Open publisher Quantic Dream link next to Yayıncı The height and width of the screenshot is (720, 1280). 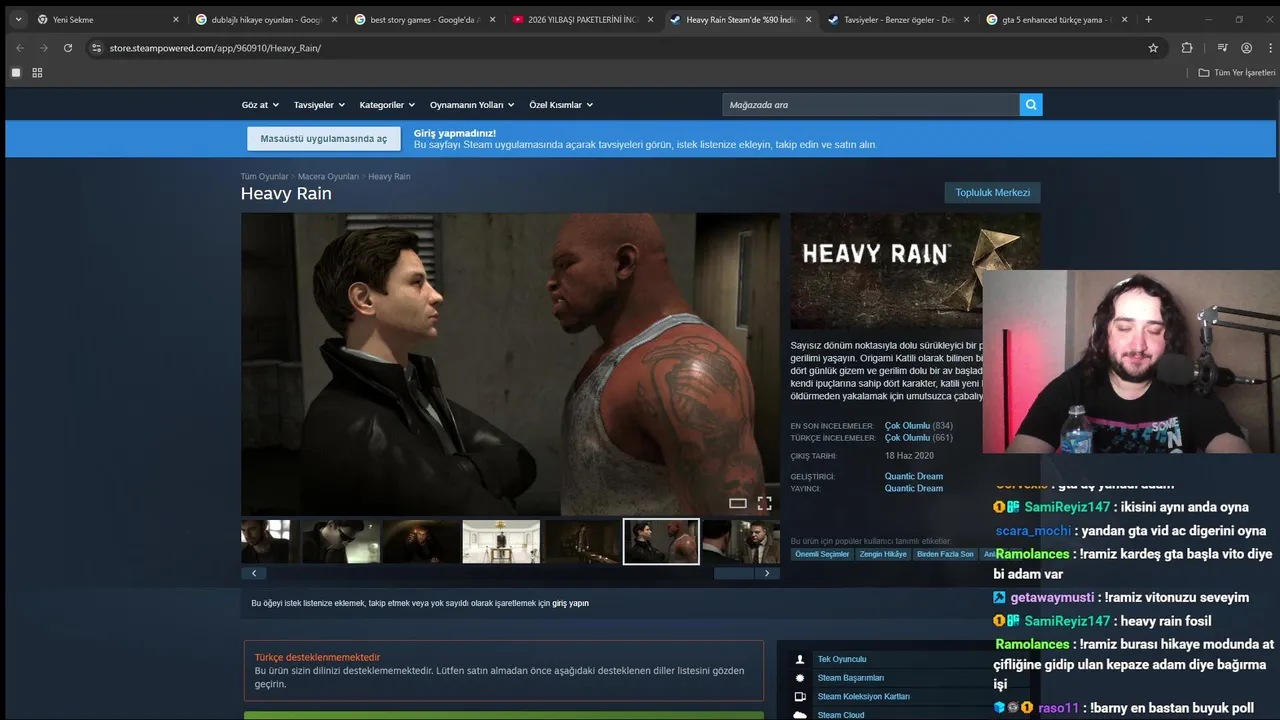coord(913,489)
